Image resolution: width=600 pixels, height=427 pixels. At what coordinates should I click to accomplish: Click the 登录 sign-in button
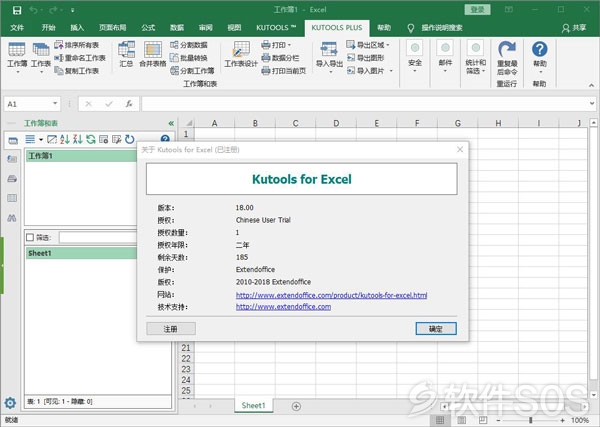click(478, 10)
